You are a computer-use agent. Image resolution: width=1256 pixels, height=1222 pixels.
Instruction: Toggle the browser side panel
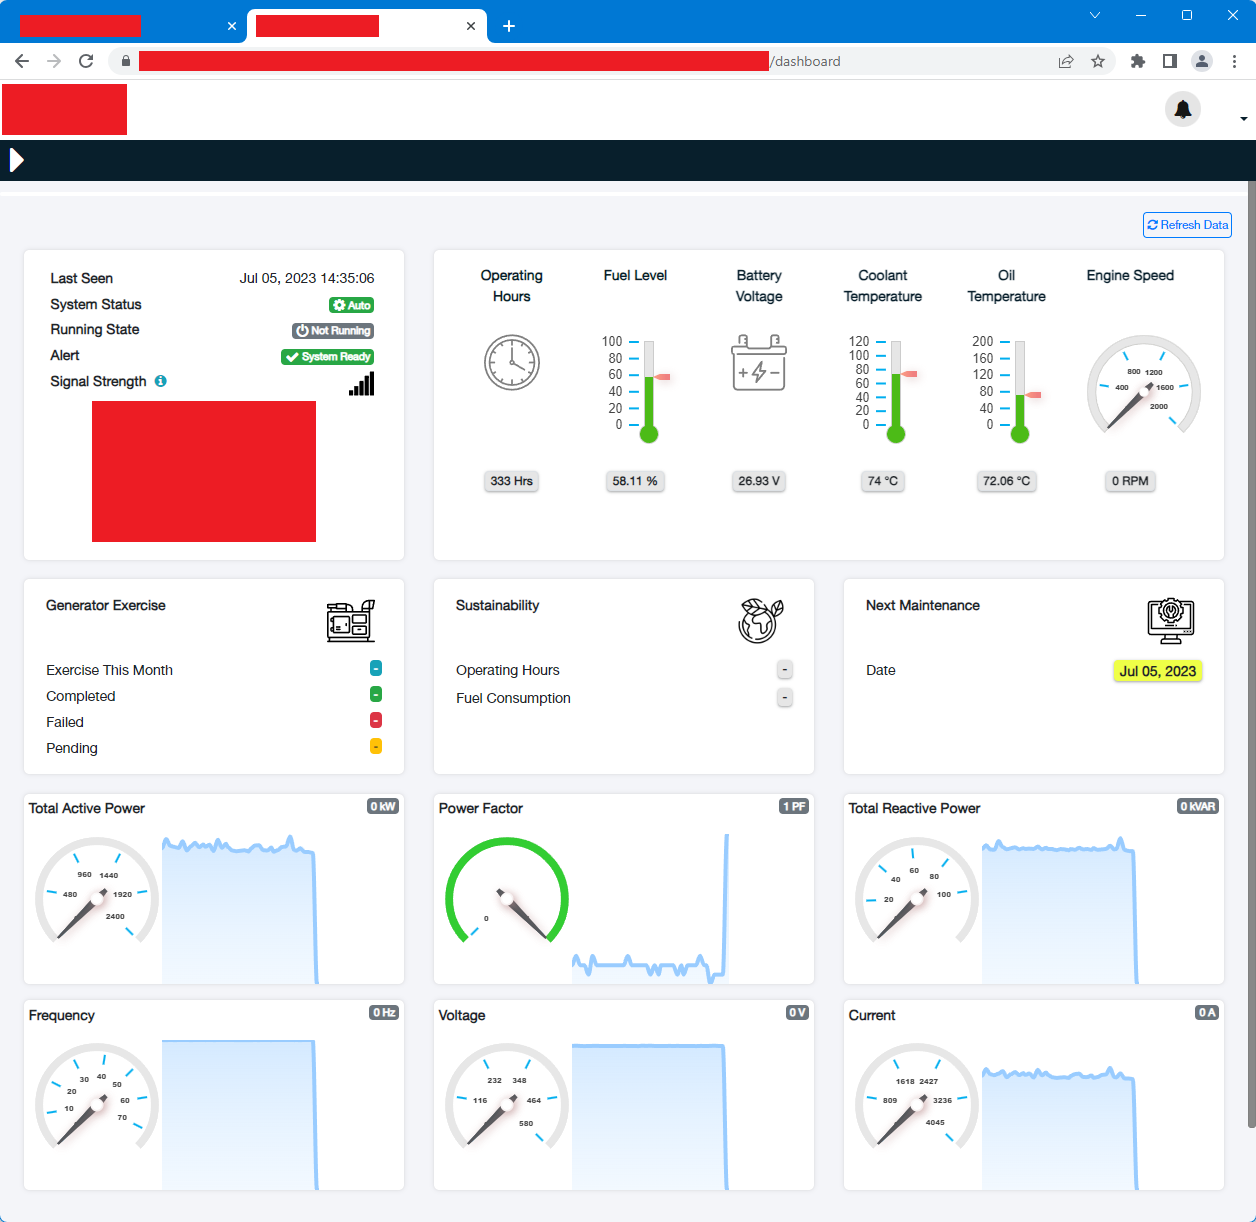click(1169, 61)
